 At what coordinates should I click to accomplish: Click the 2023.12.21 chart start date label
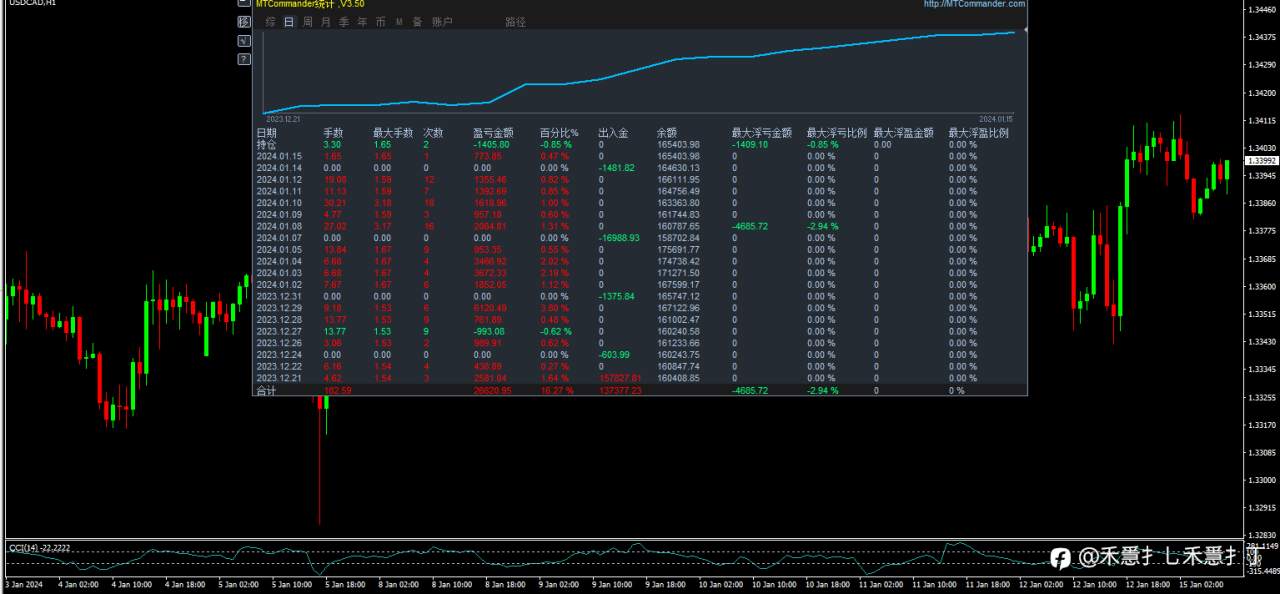(283, 118)
